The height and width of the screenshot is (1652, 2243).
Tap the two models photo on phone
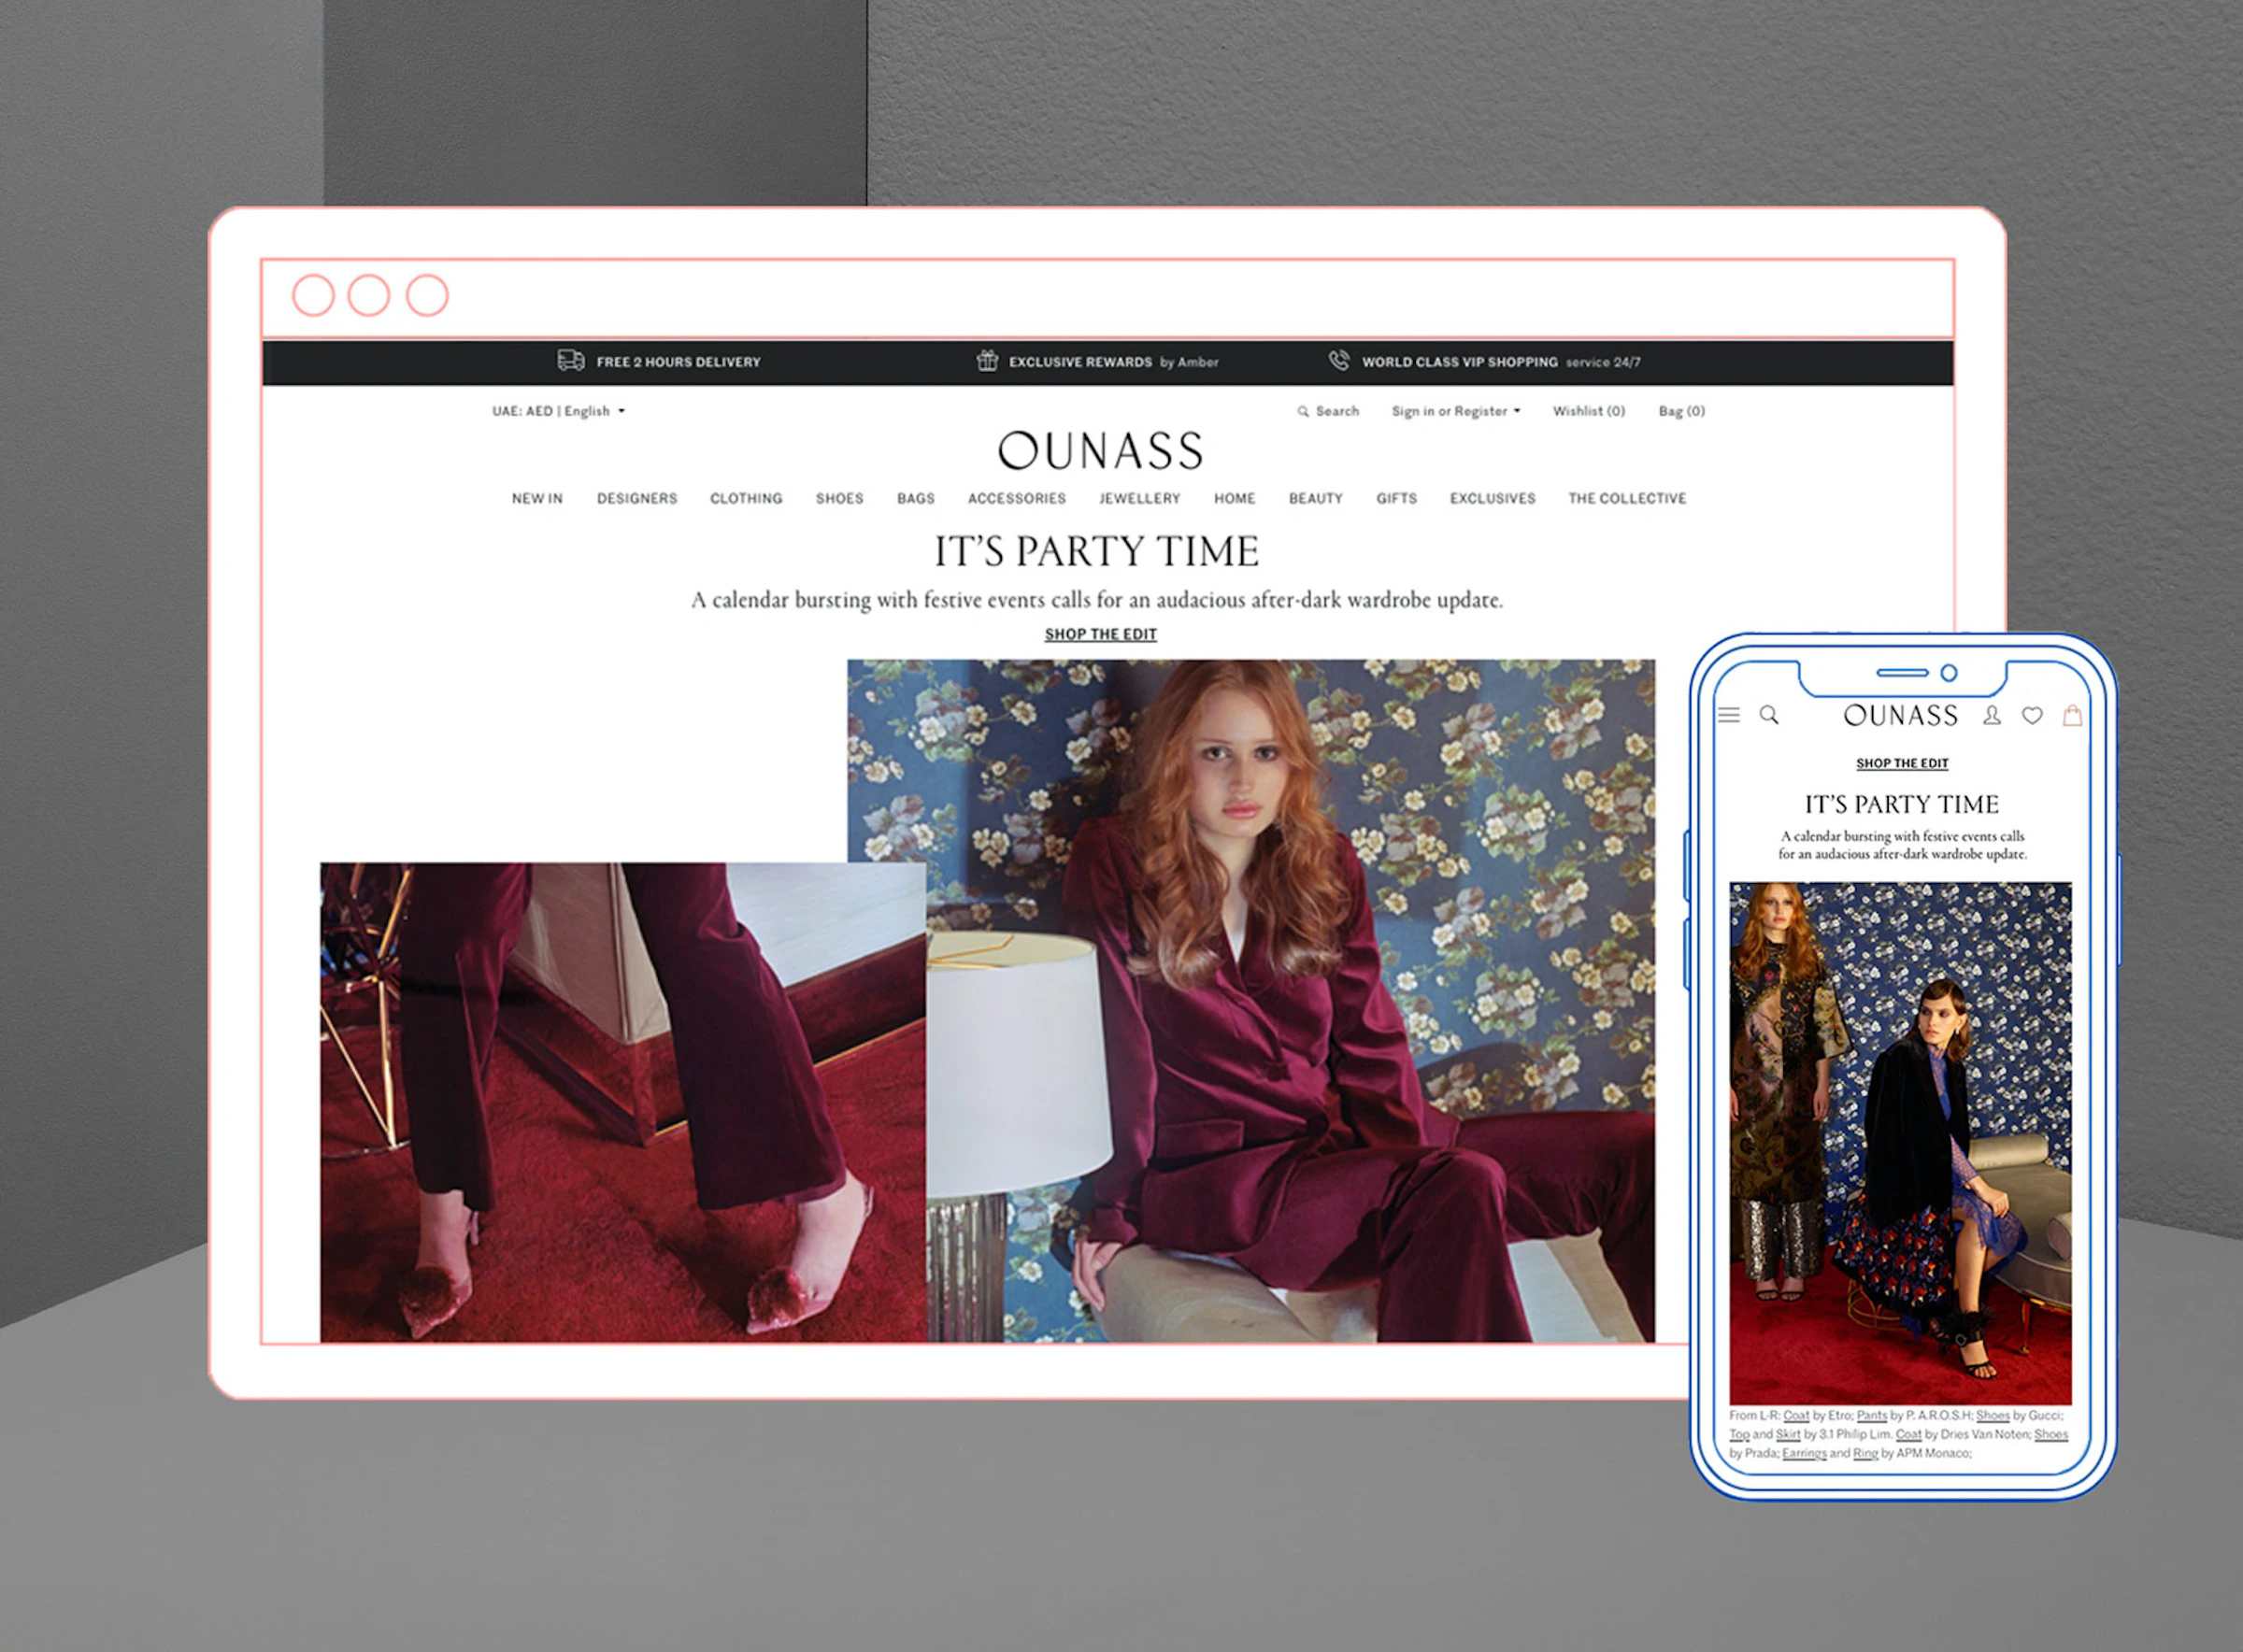[1901, 1143]
